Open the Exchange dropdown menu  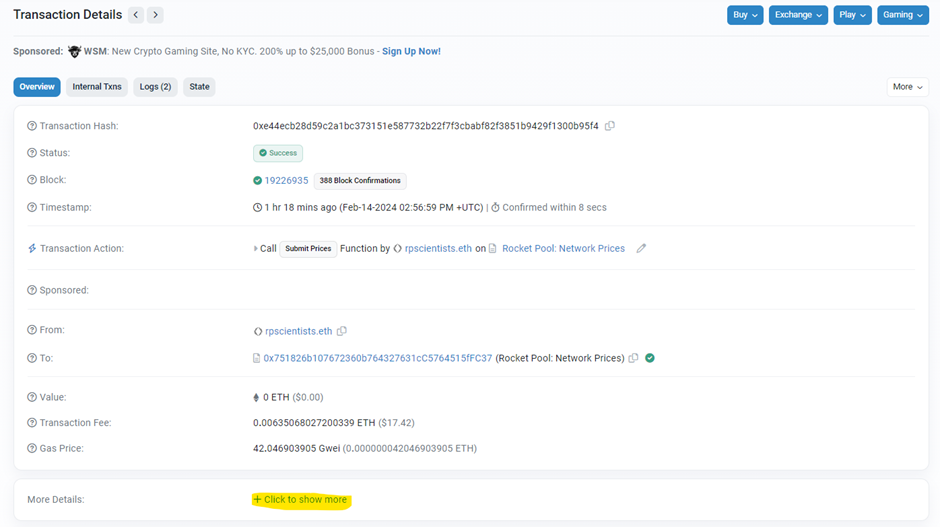pos(797,15)
